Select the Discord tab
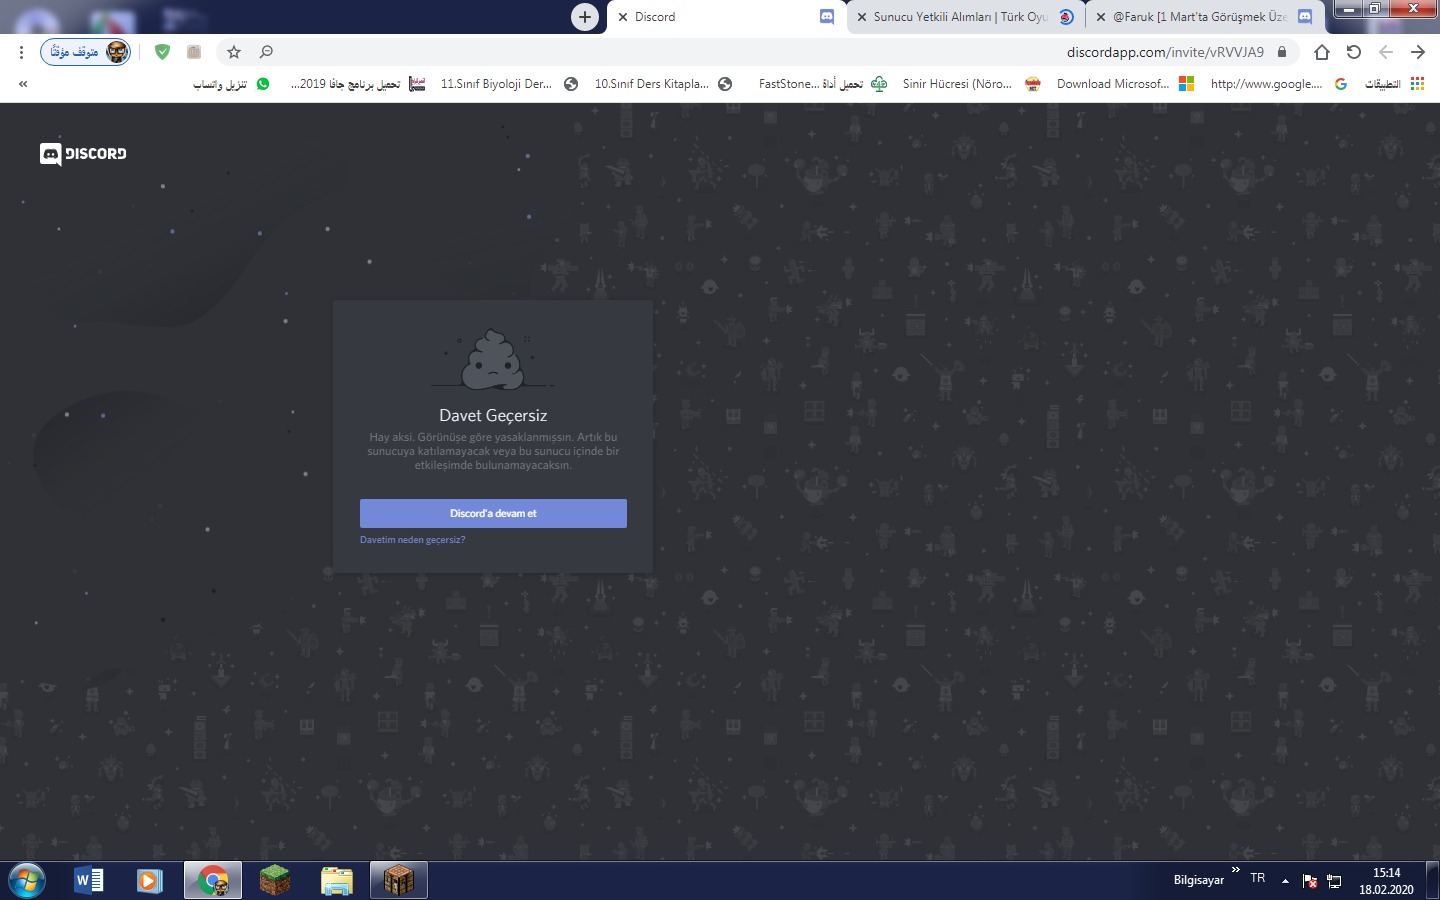The image size is (1440, 900). [726, 17]
